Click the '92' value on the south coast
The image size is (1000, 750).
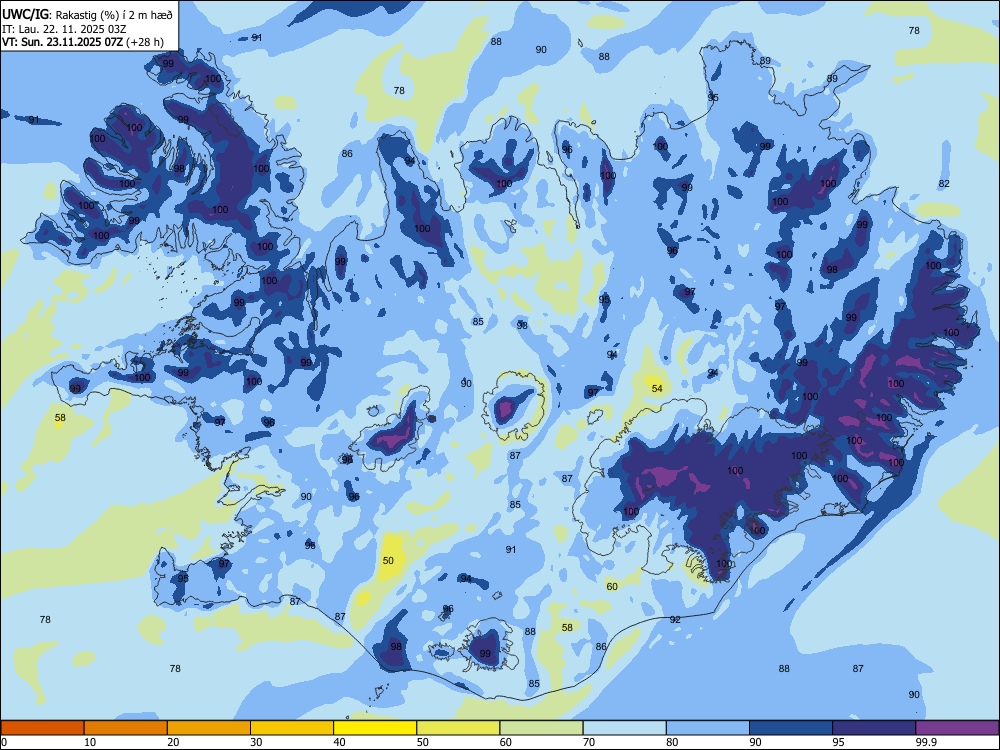[675, 620]
